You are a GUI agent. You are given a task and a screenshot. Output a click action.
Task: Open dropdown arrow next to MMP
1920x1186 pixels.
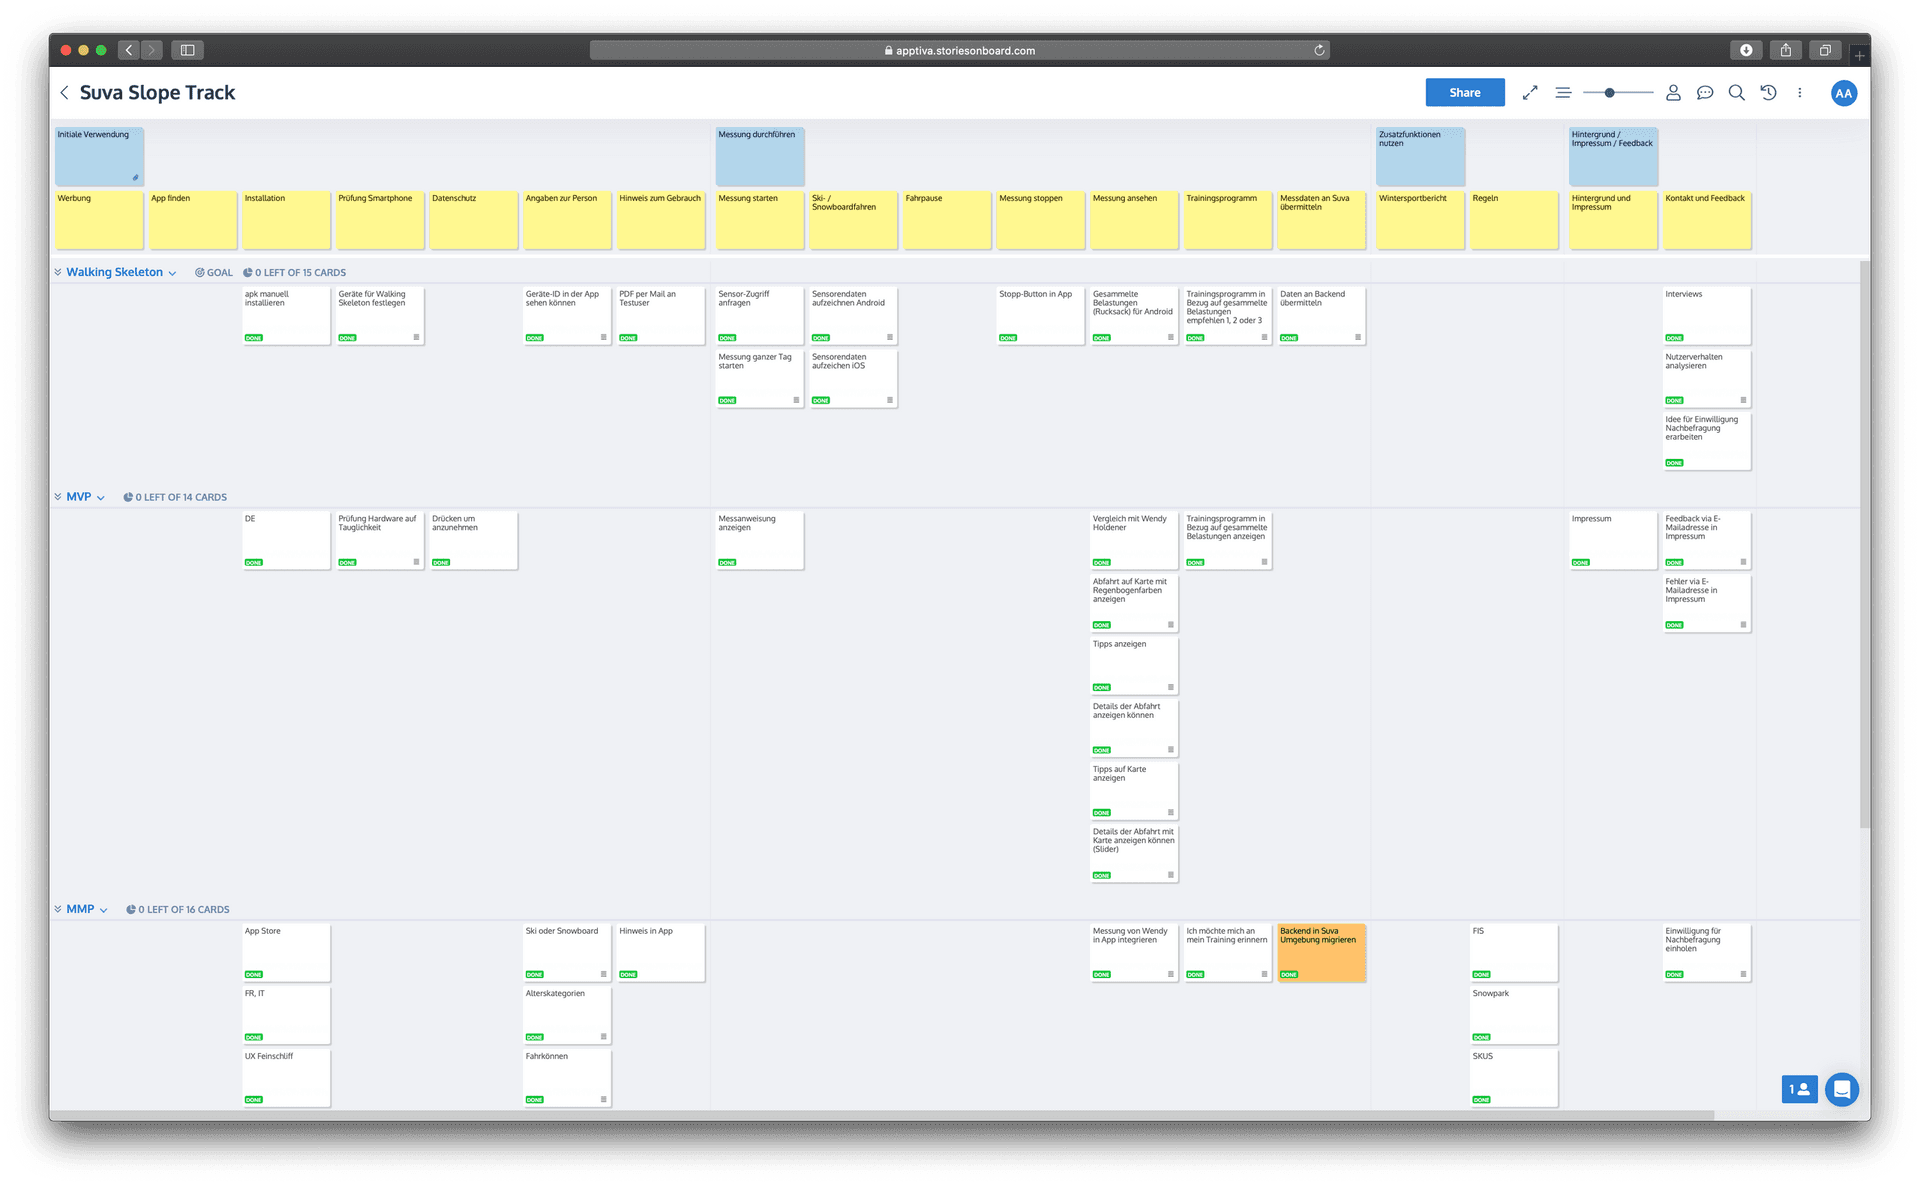click(104, 910)
